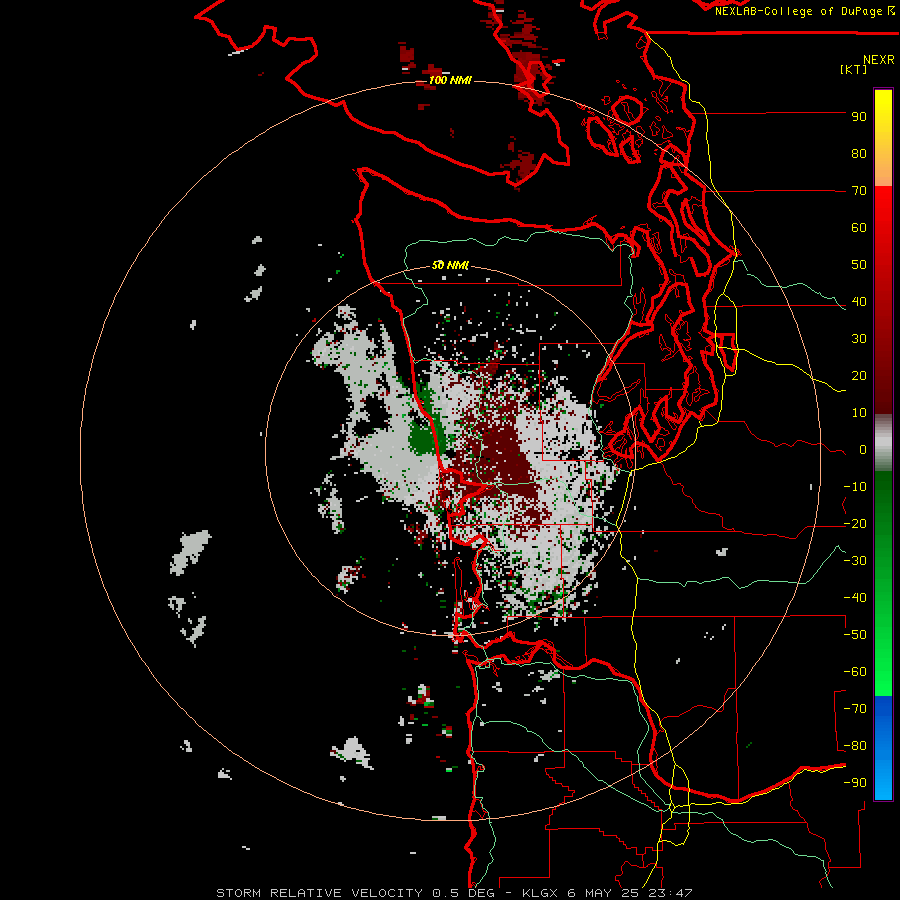Select the 40 value on the velocity scale

[859, 302]
